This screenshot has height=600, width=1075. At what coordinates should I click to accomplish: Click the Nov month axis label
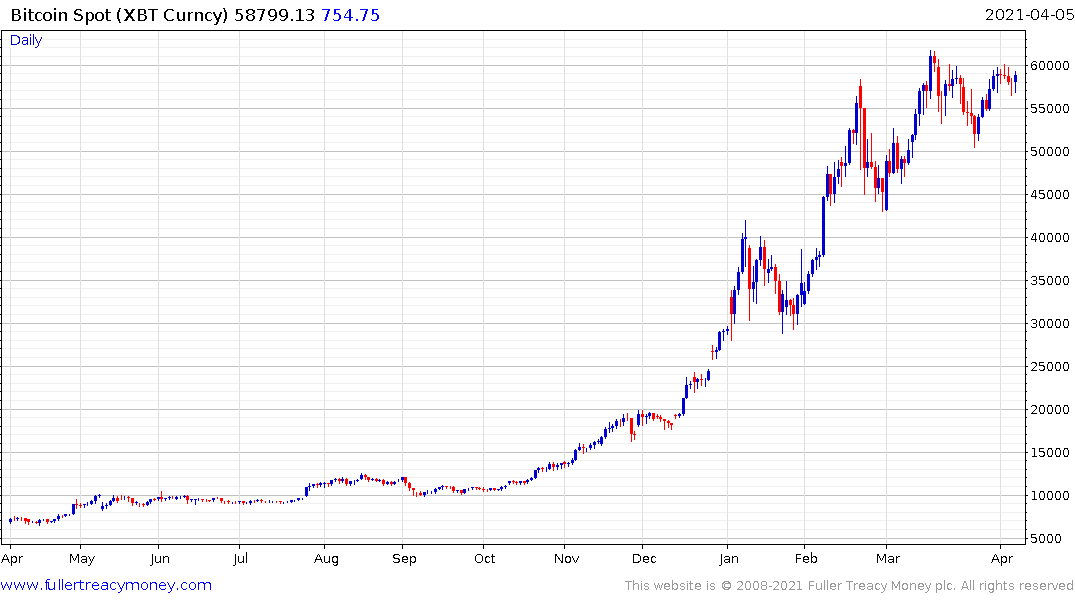(x=566, y=559)
